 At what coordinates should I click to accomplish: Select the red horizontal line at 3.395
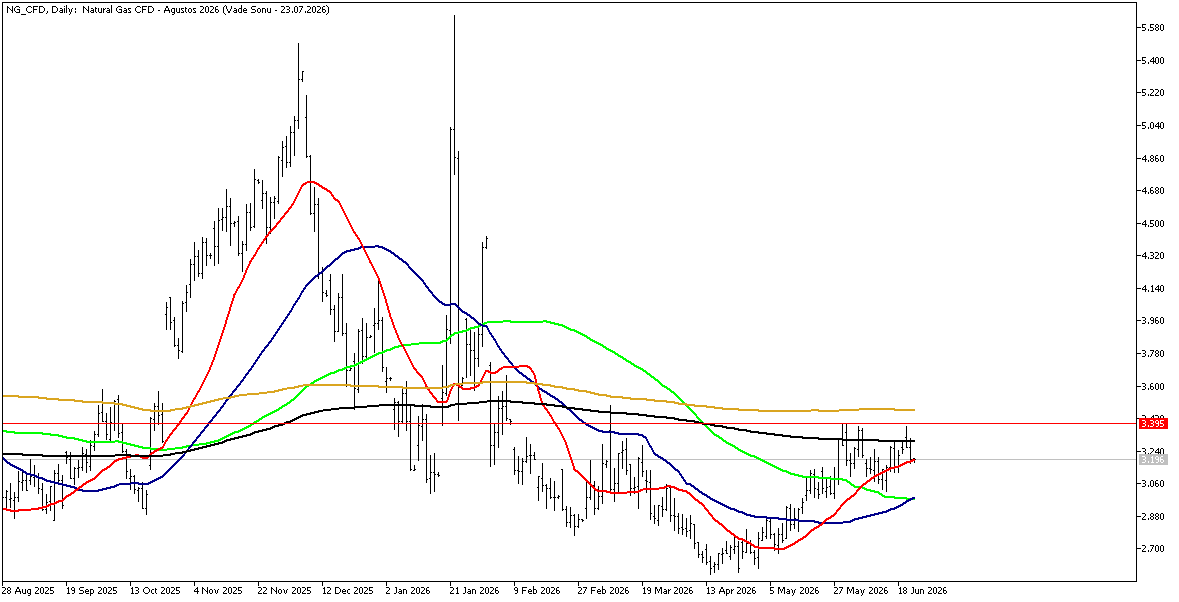coord(569,424)
